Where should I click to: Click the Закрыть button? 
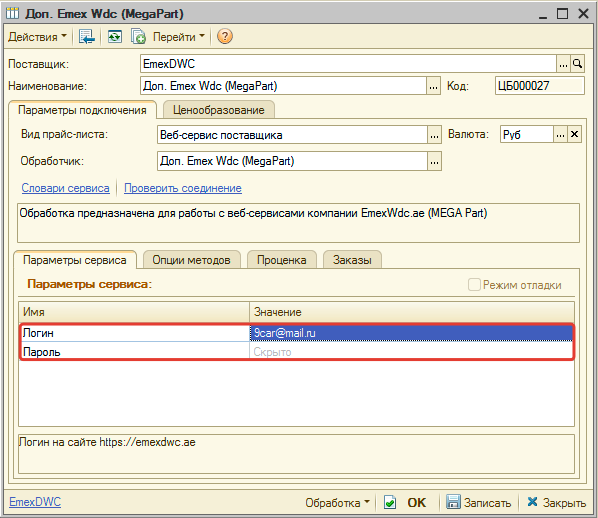click(556, 503)
